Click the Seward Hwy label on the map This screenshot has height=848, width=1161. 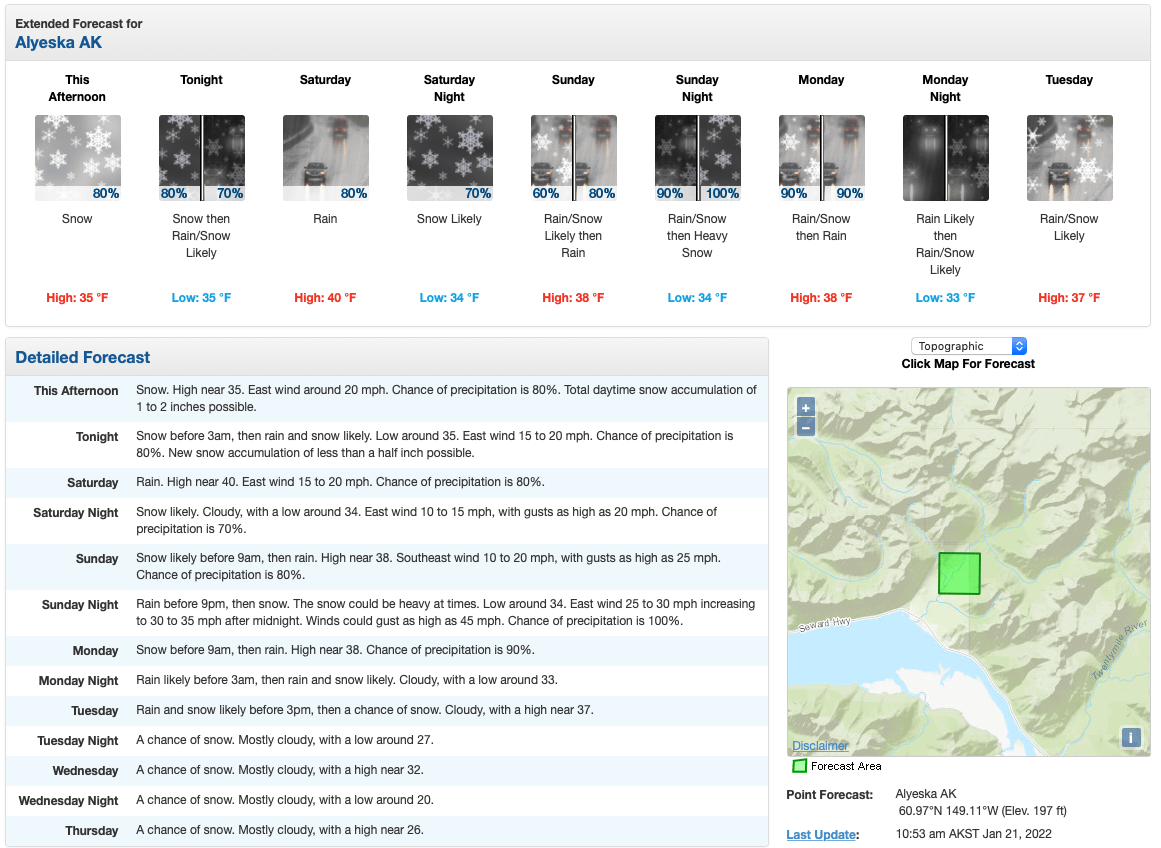[824, 624]
